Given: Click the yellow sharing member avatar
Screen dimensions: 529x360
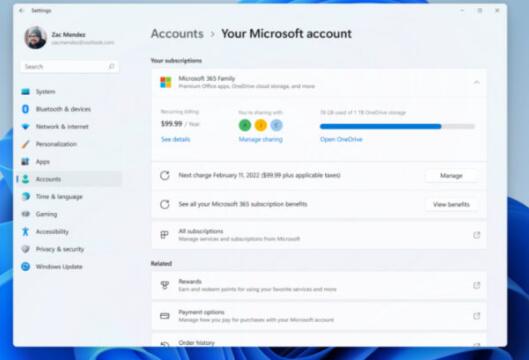Looking at the screenshot, I should pyautogui.click(x=260, y=125).
